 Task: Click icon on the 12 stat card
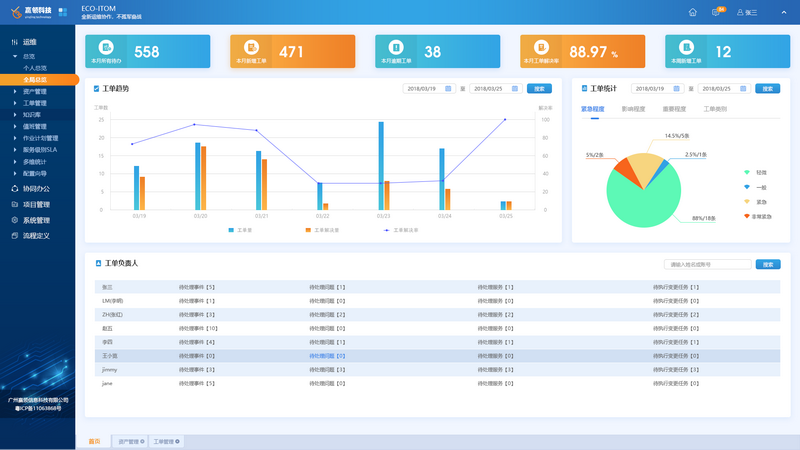click(x=686, y=47)
